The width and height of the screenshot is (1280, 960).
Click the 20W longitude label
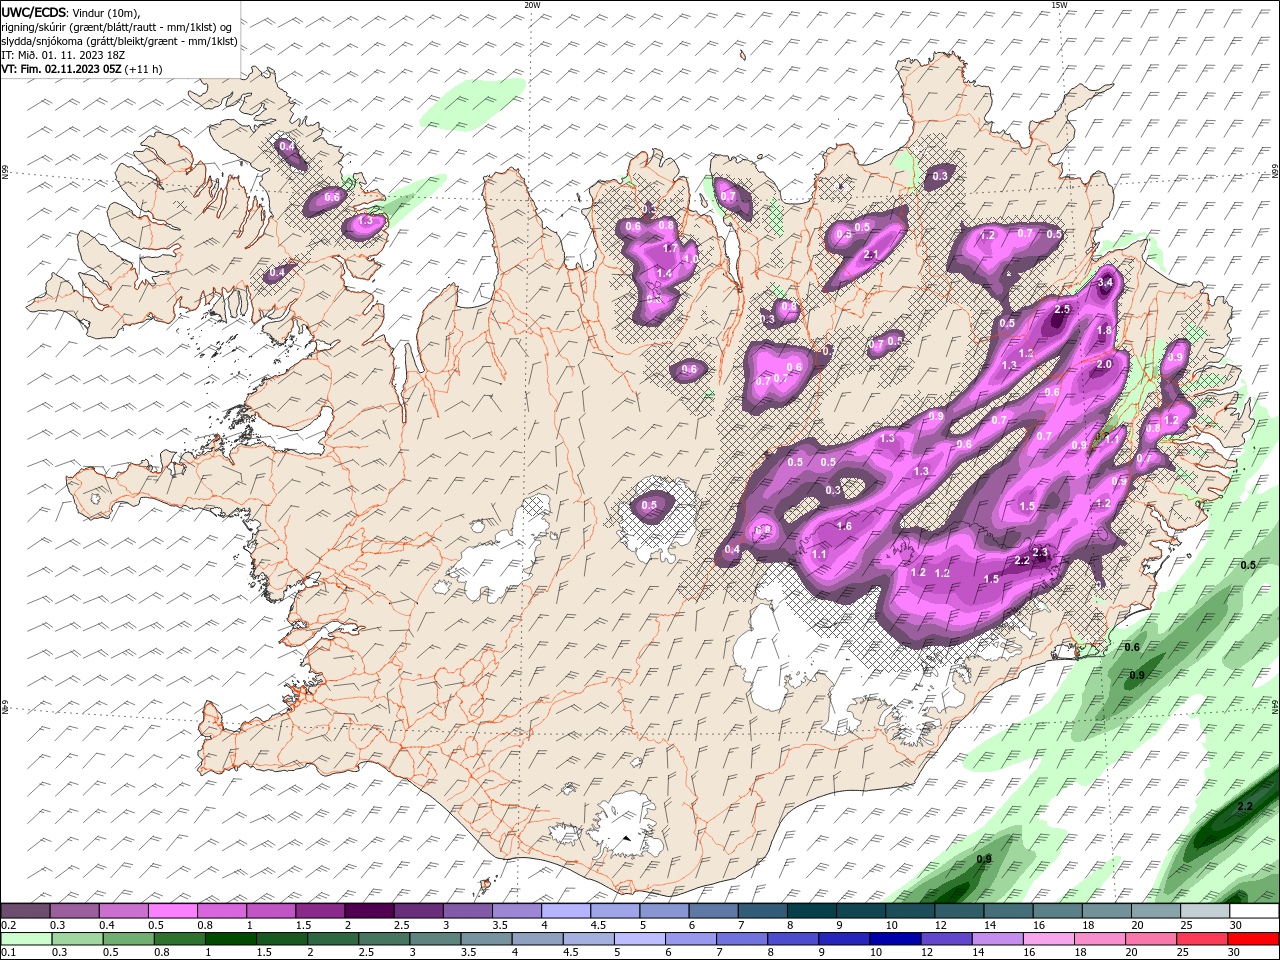[532, 5]
